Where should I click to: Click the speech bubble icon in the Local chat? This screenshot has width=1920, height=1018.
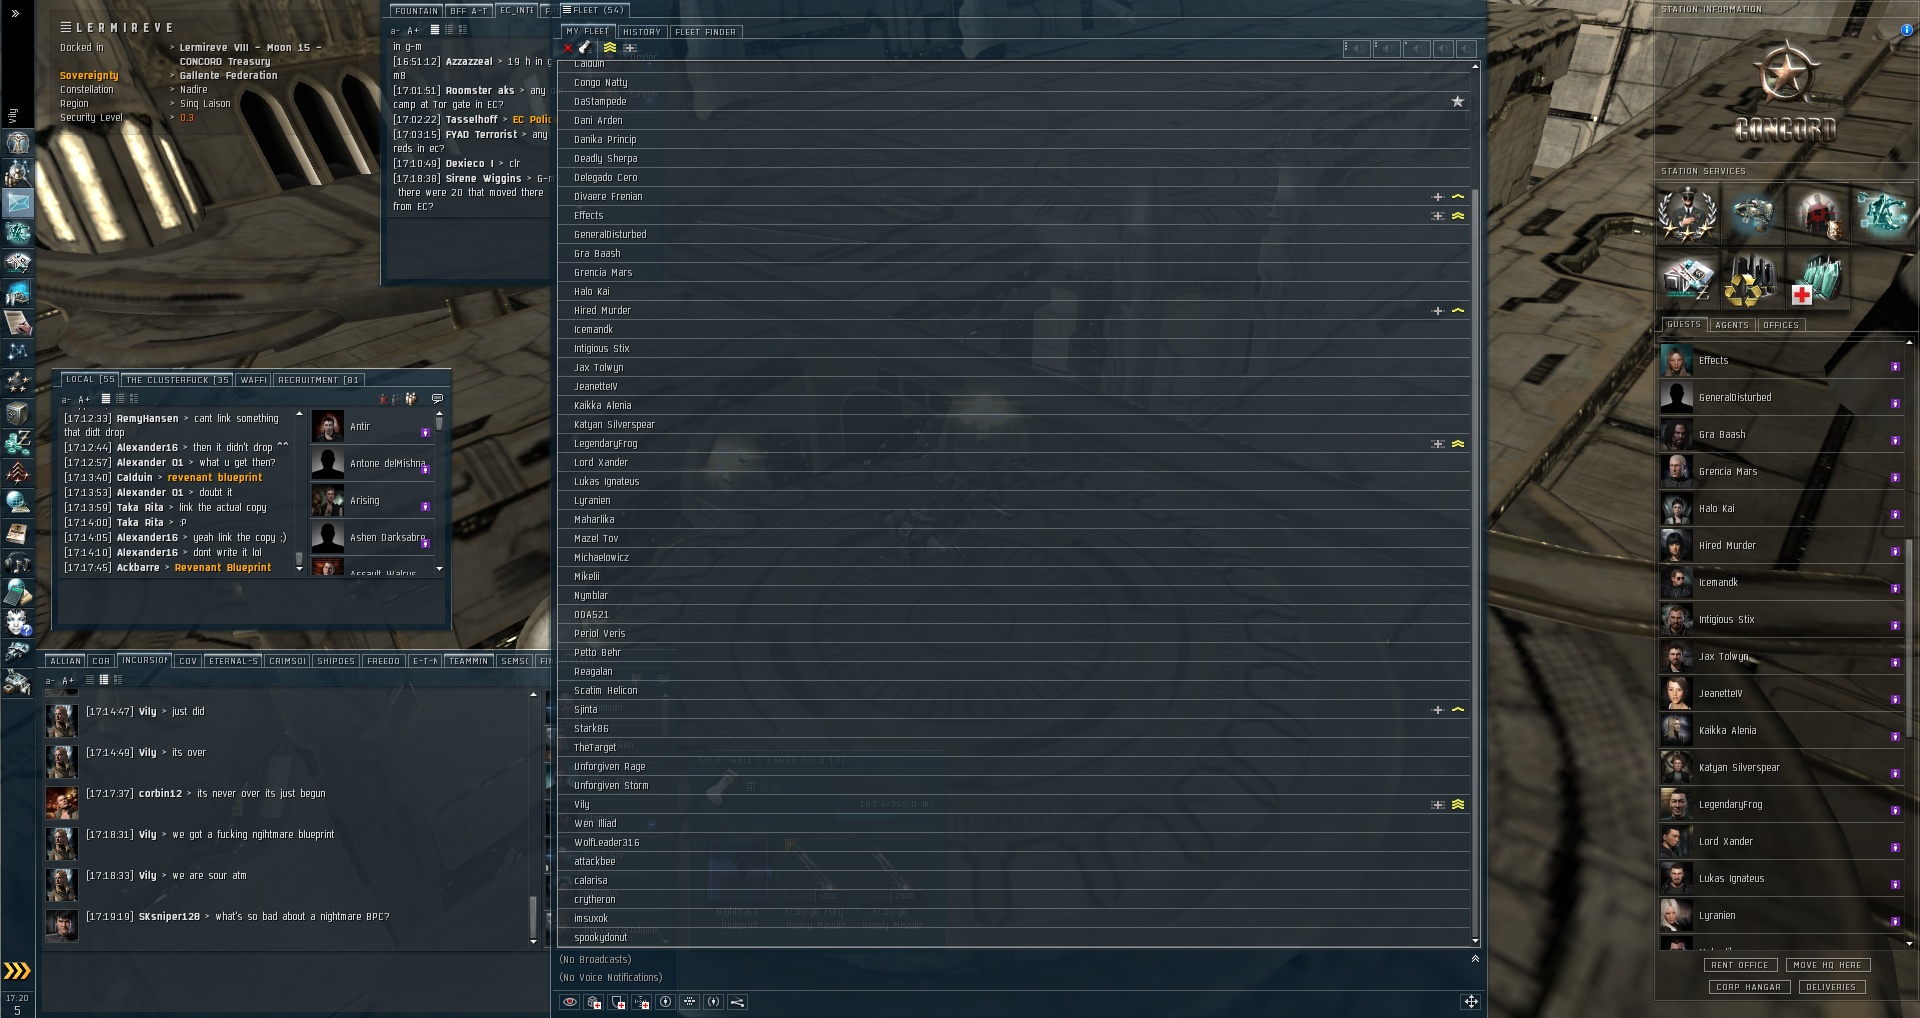coord(437,399)
